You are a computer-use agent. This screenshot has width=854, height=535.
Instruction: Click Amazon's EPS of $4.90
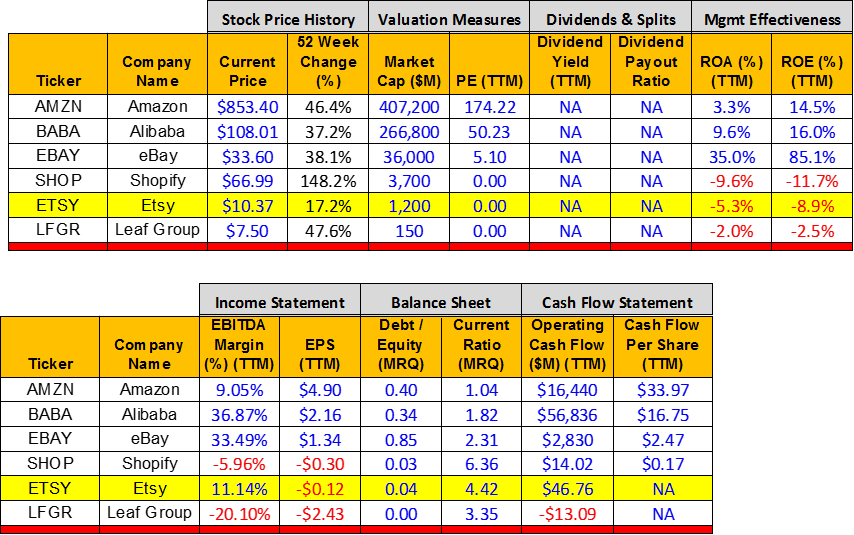320,390
